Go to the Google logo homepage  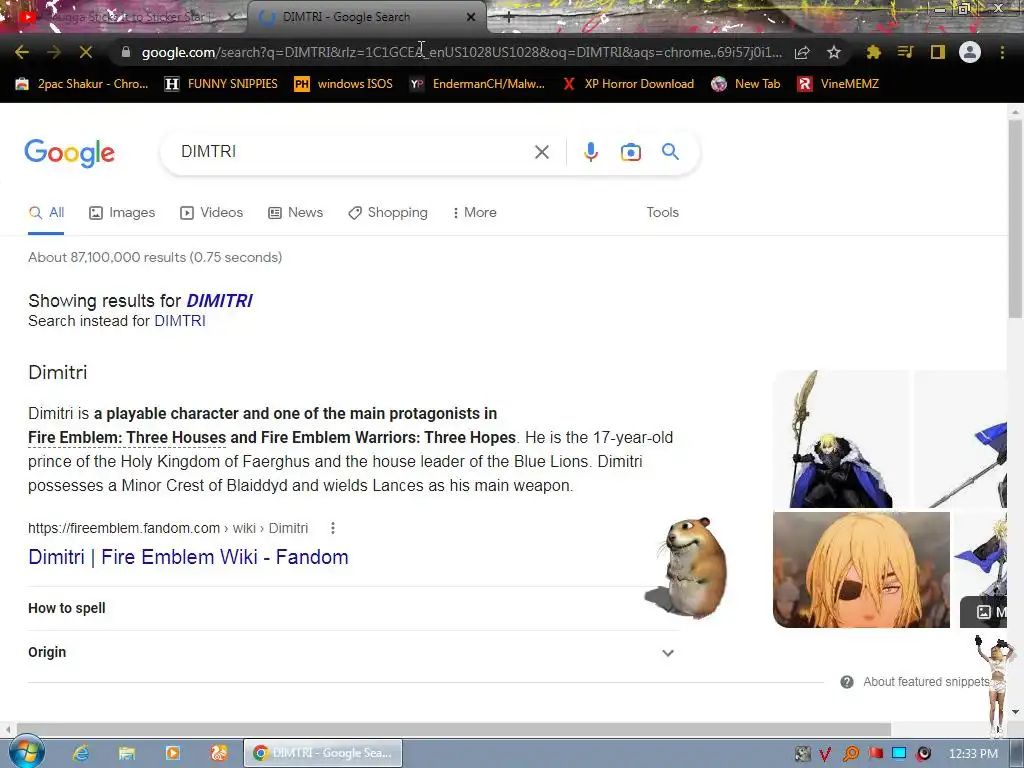point(69,153)
